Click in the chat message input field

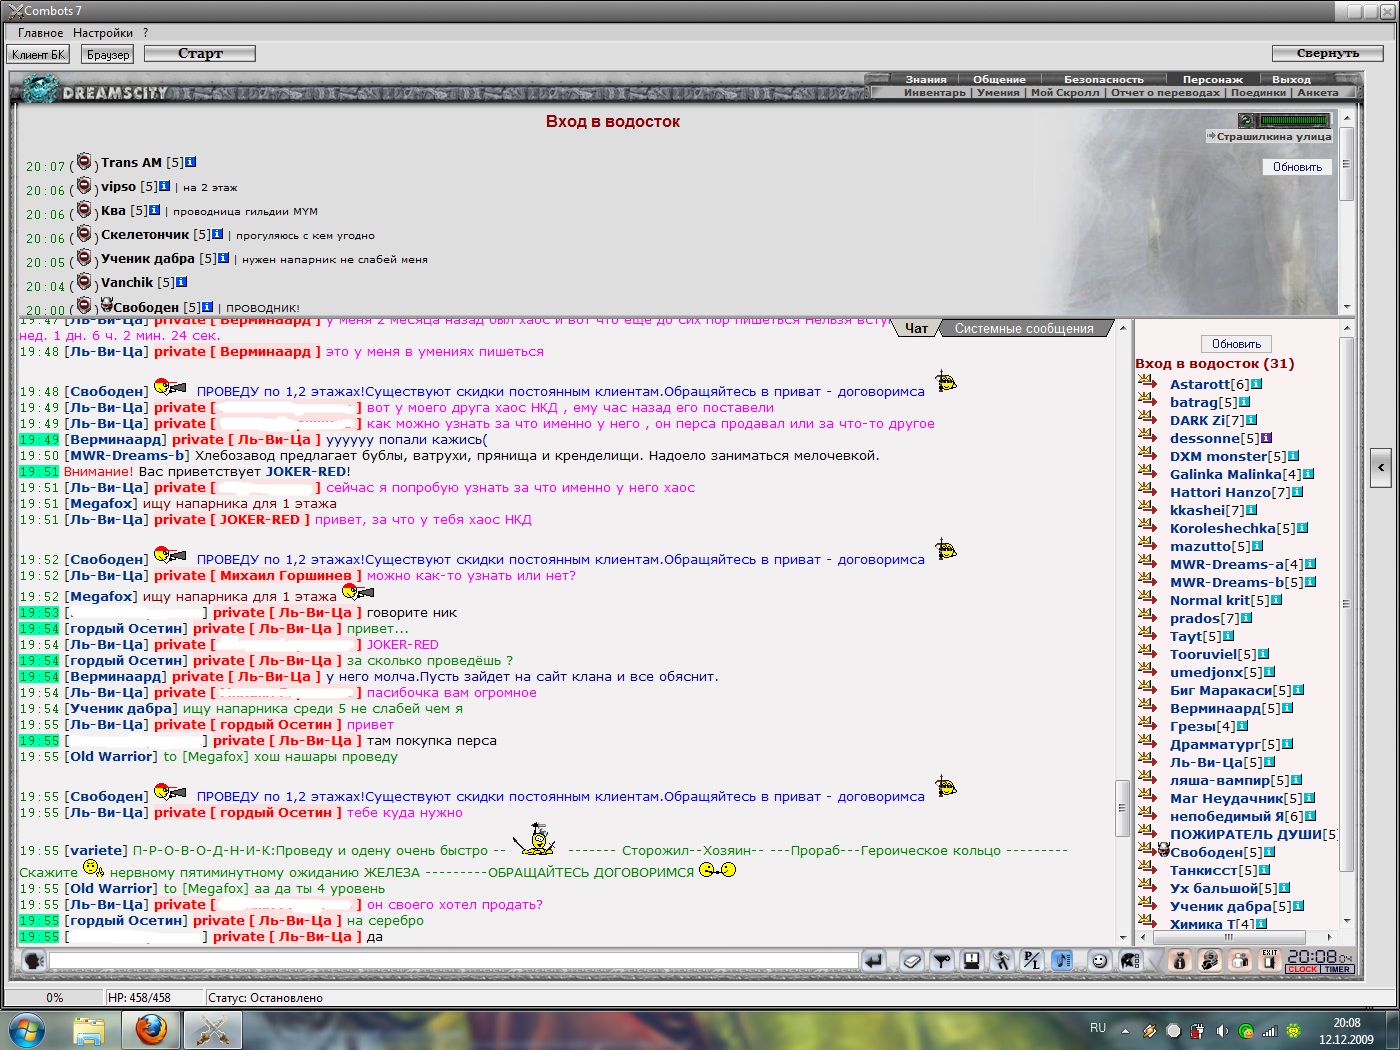pyautogui.click(x=454, y=961)
